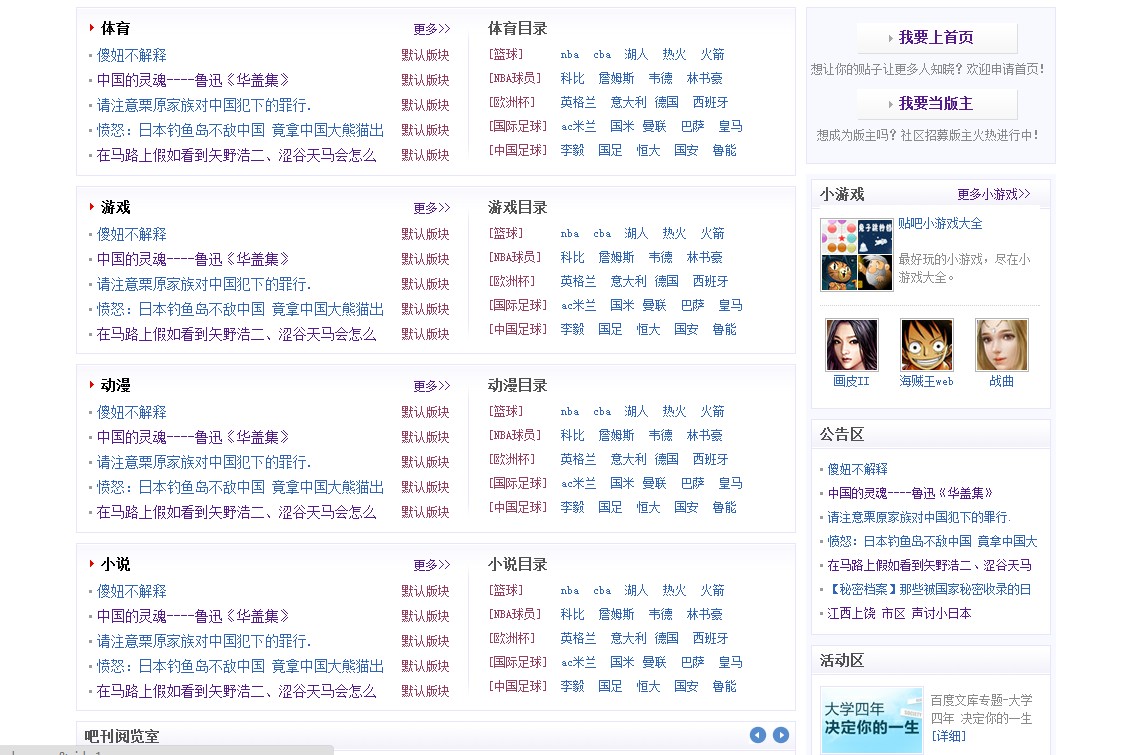Open 傻妞不解释 in 公告区

[857, 469]
